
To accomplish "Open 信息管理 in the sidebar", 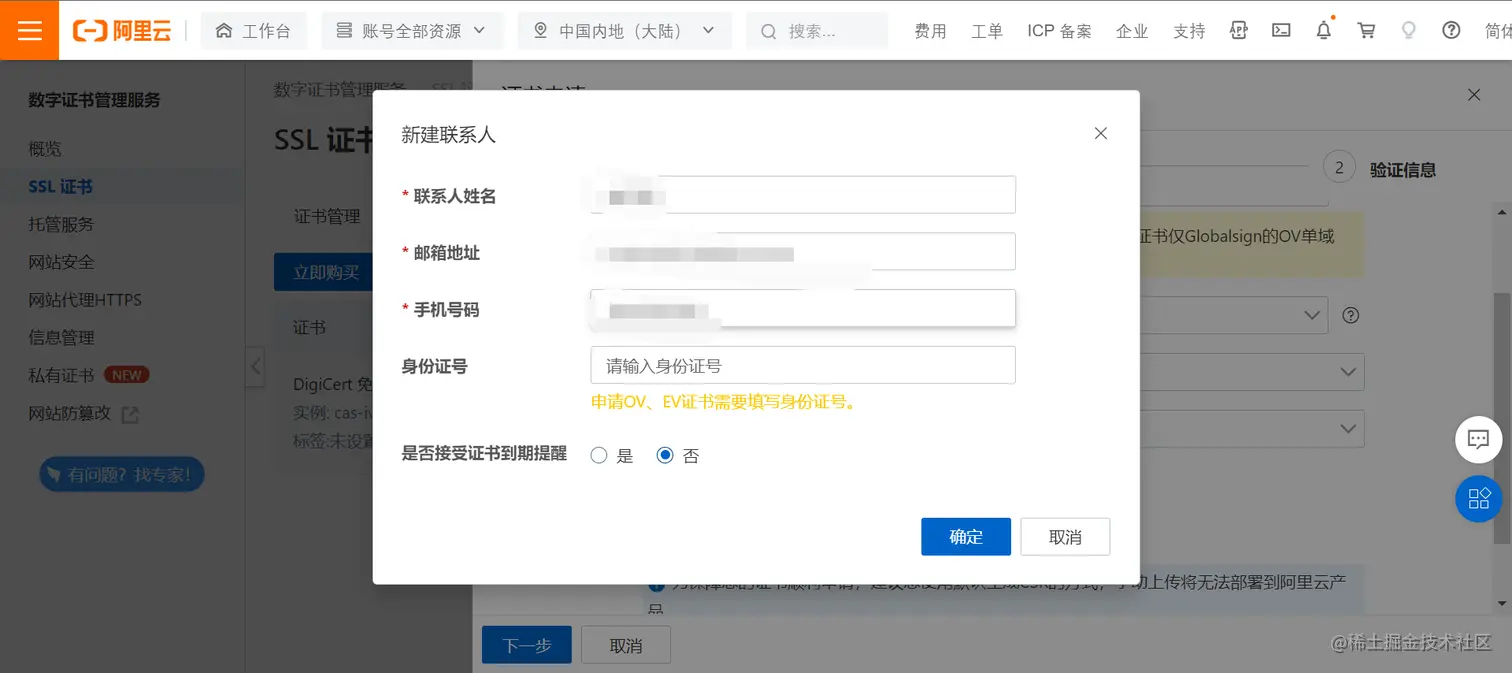I will click(x=61, y=338).
